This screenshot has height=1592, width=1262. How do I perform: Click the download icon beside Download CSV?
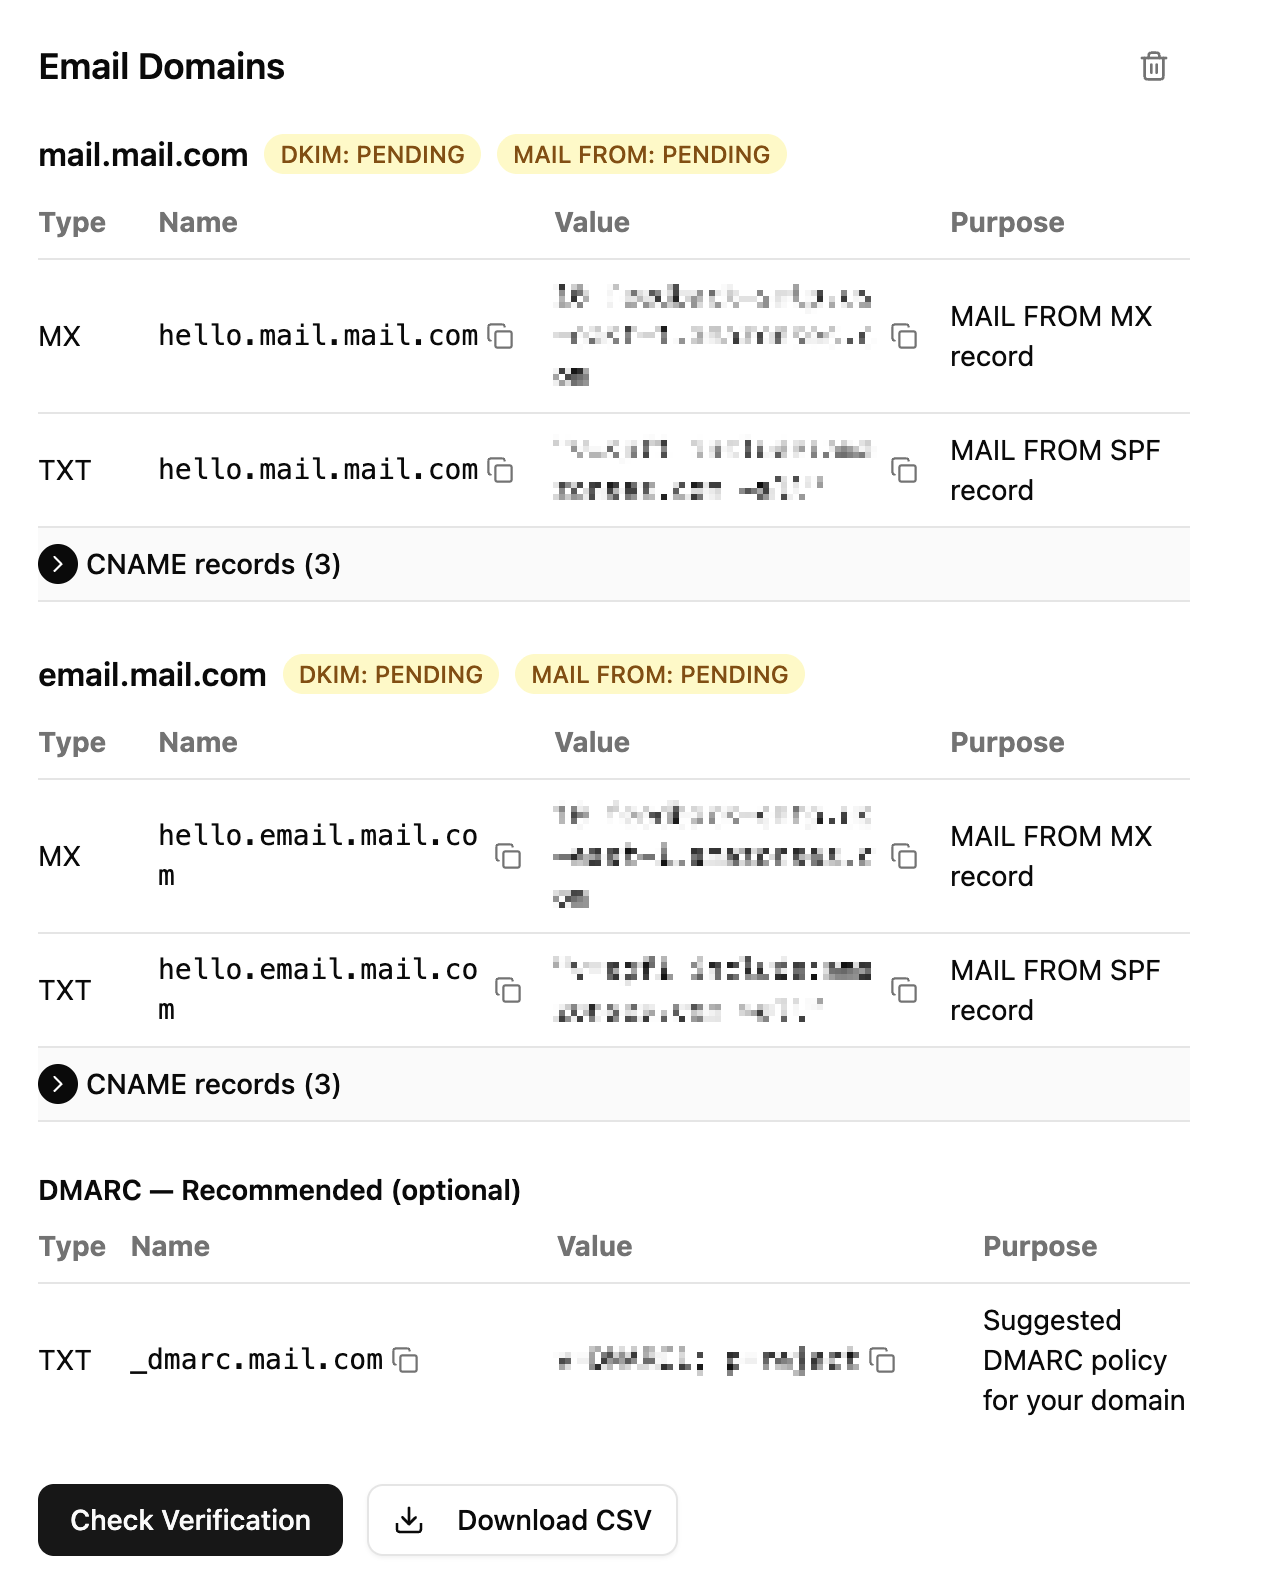coord(410,1520)
